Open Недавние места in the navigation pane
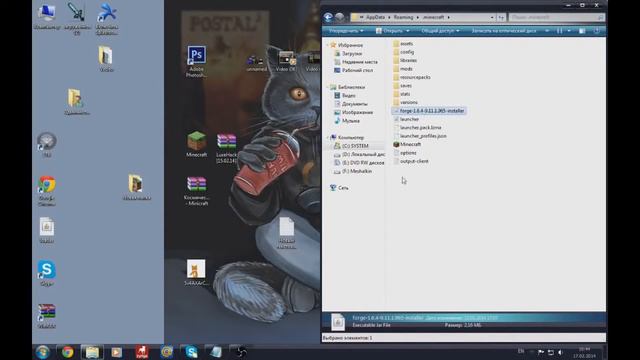This screenshot has height=360, width=640. [x=360, y=62]
